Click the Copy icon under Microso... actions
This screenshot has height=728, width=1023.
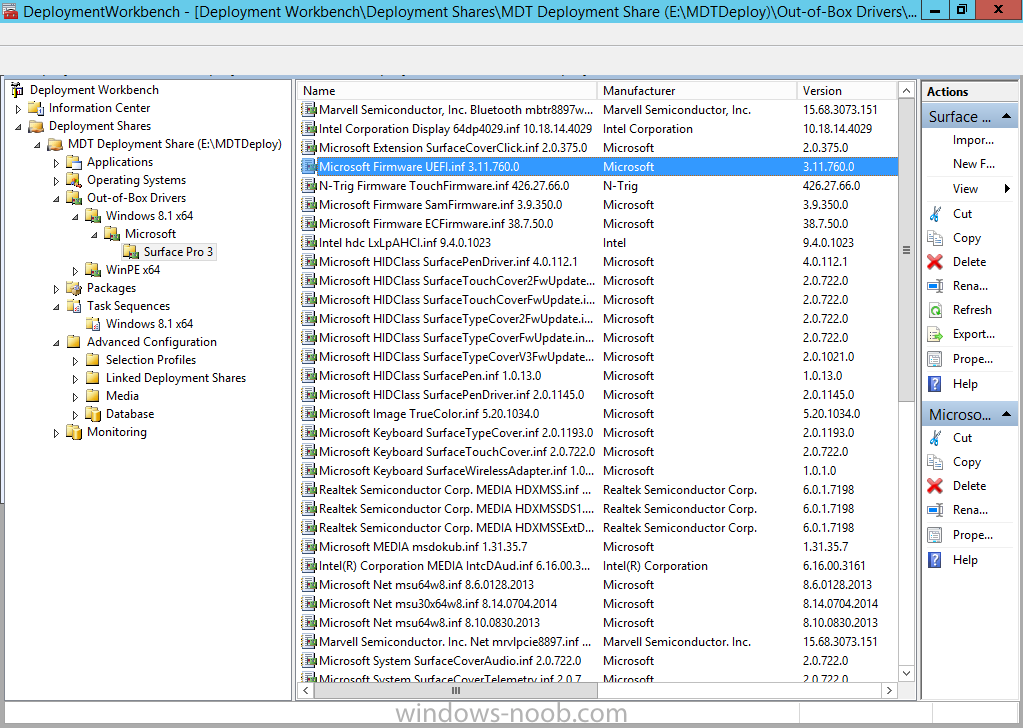935,462
